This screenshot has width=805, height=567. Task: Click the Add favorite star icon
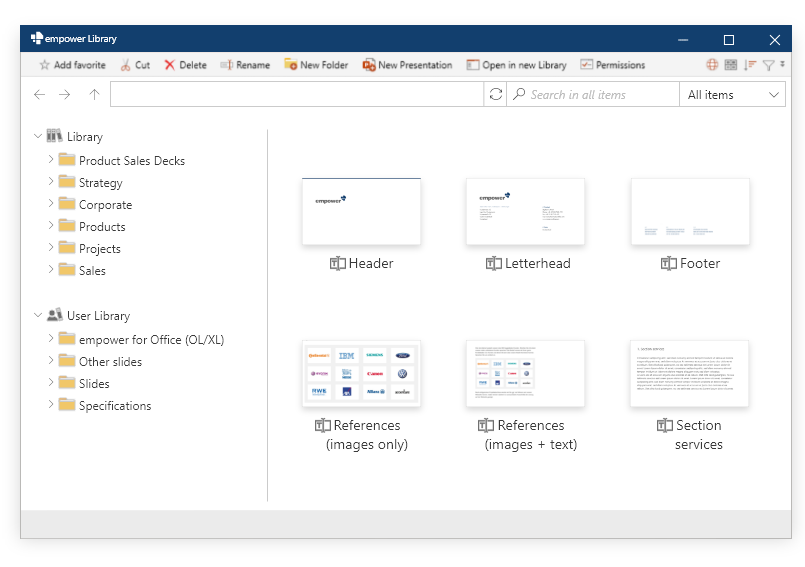[44, 65]
